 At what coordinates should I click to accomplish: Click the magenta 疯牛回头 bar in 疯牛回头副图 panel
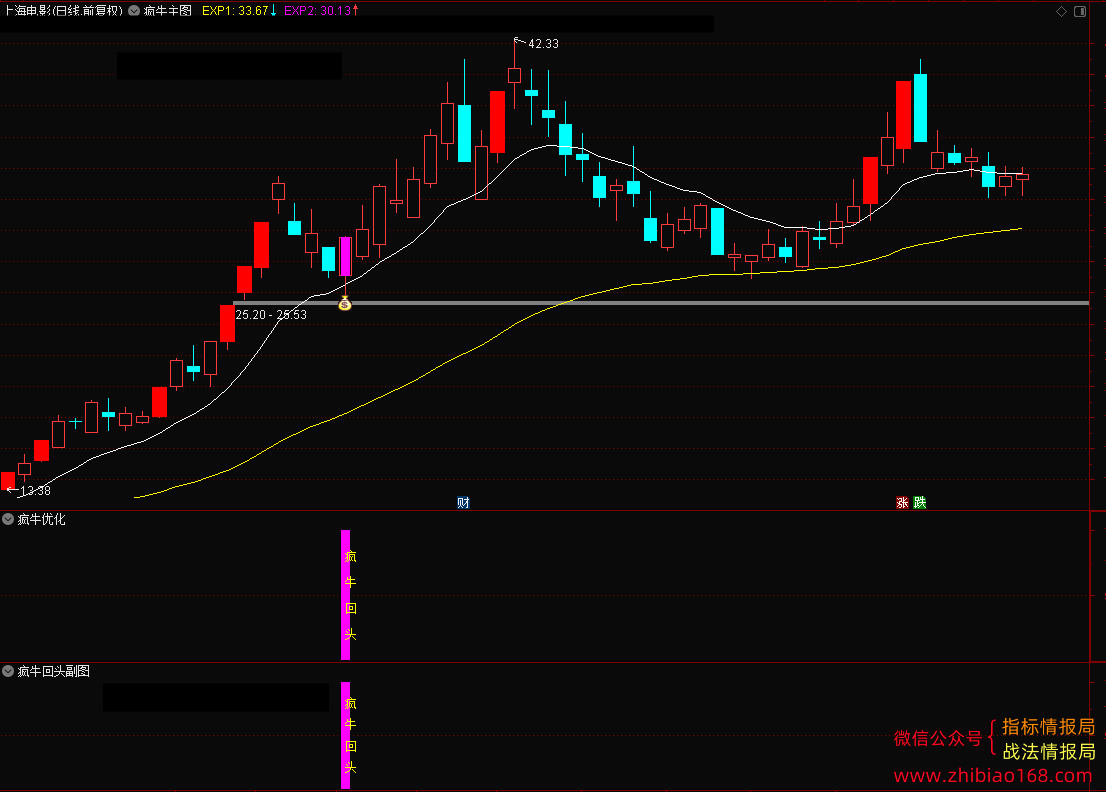(x=346, y=735)
